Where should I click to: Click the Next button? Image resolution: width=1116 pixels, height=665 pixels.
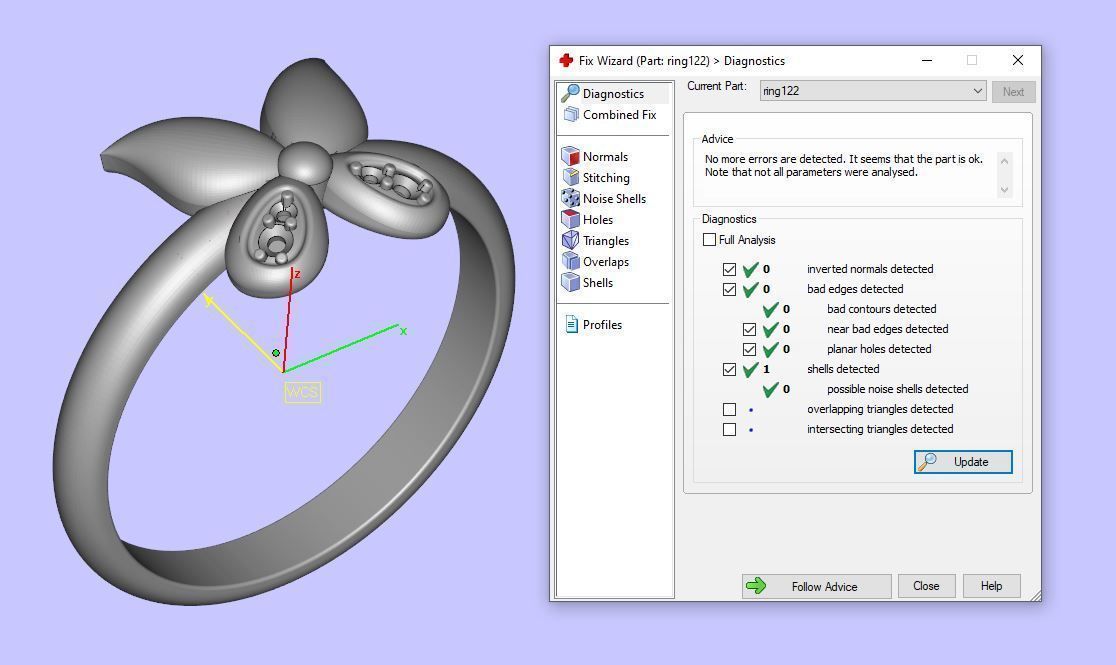point(1013,91)
